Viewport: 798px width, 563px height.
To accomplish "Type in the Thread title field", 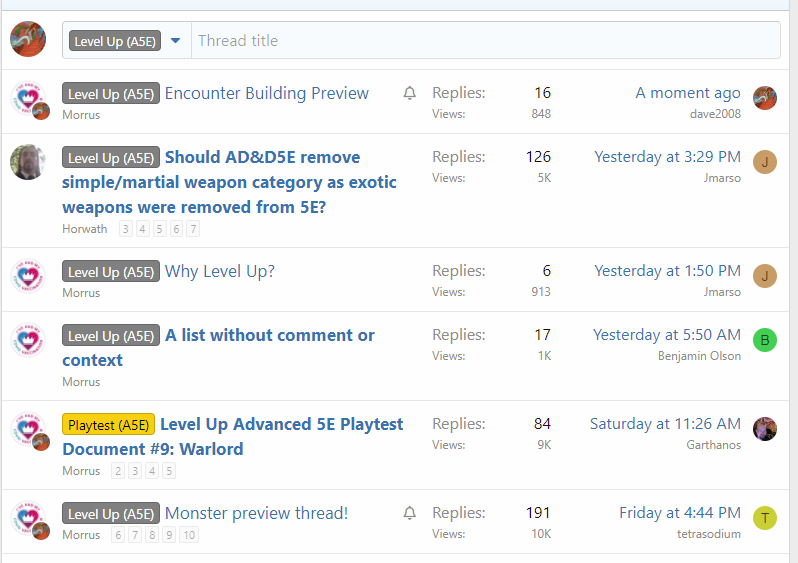I will pos(485,41).
